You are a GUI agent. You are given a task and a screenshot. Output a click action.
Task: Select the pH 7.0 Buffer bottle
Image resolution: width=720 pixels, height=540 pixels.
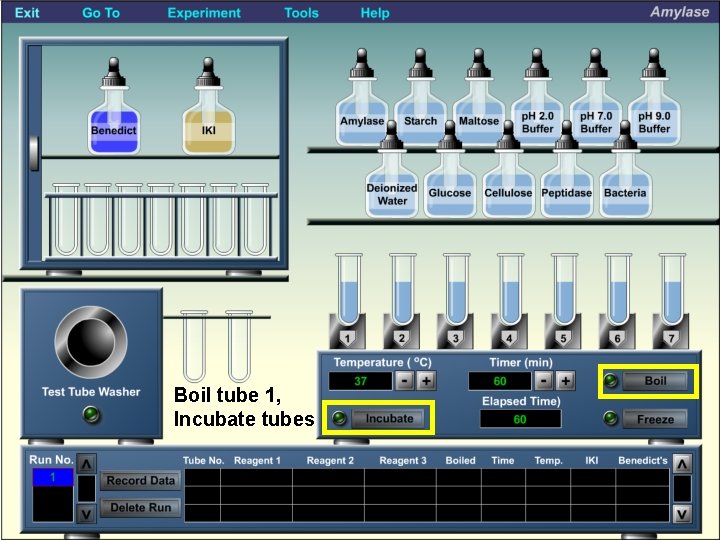[x=596, y=97]
